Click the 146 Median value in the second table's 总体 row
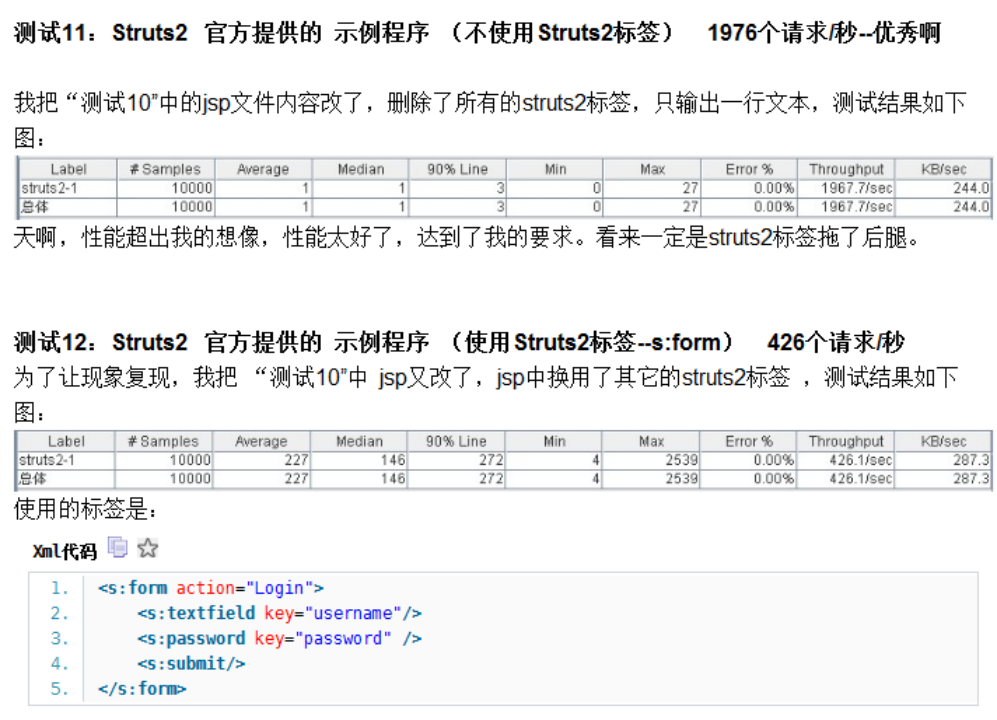997x720 pixels. coord(393,478)
